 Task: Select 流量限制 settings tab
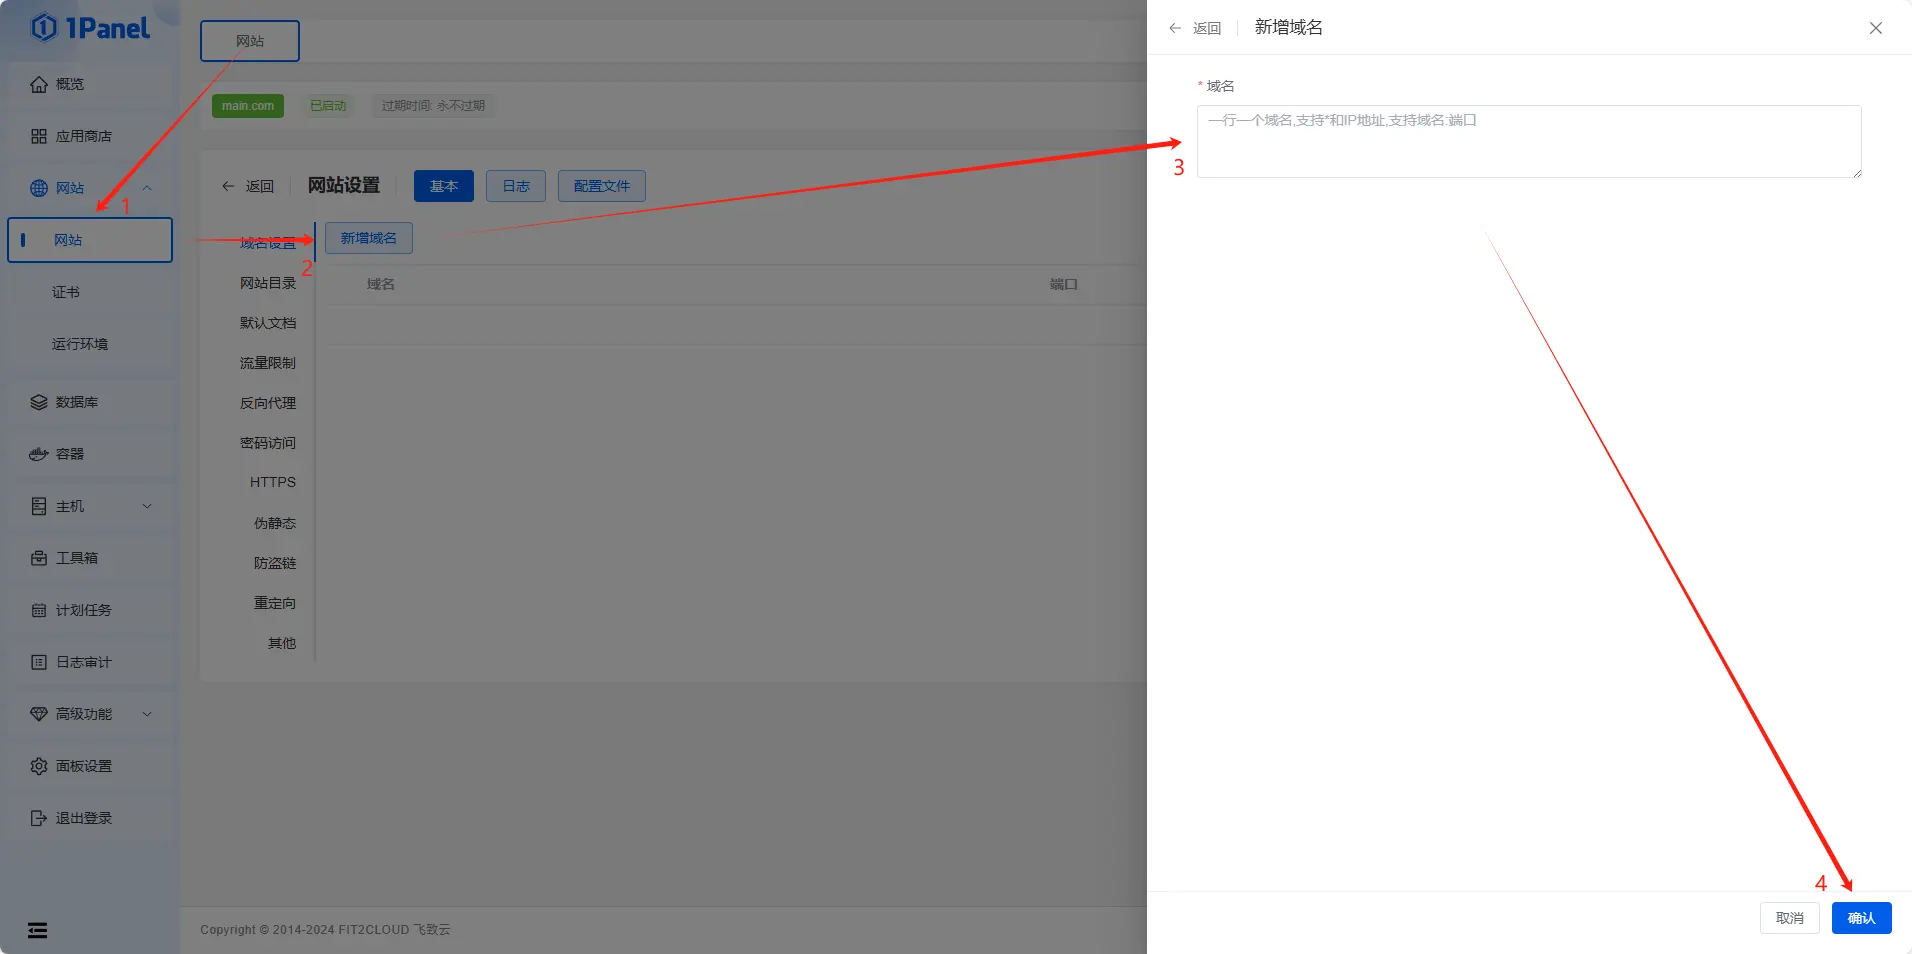268,363
